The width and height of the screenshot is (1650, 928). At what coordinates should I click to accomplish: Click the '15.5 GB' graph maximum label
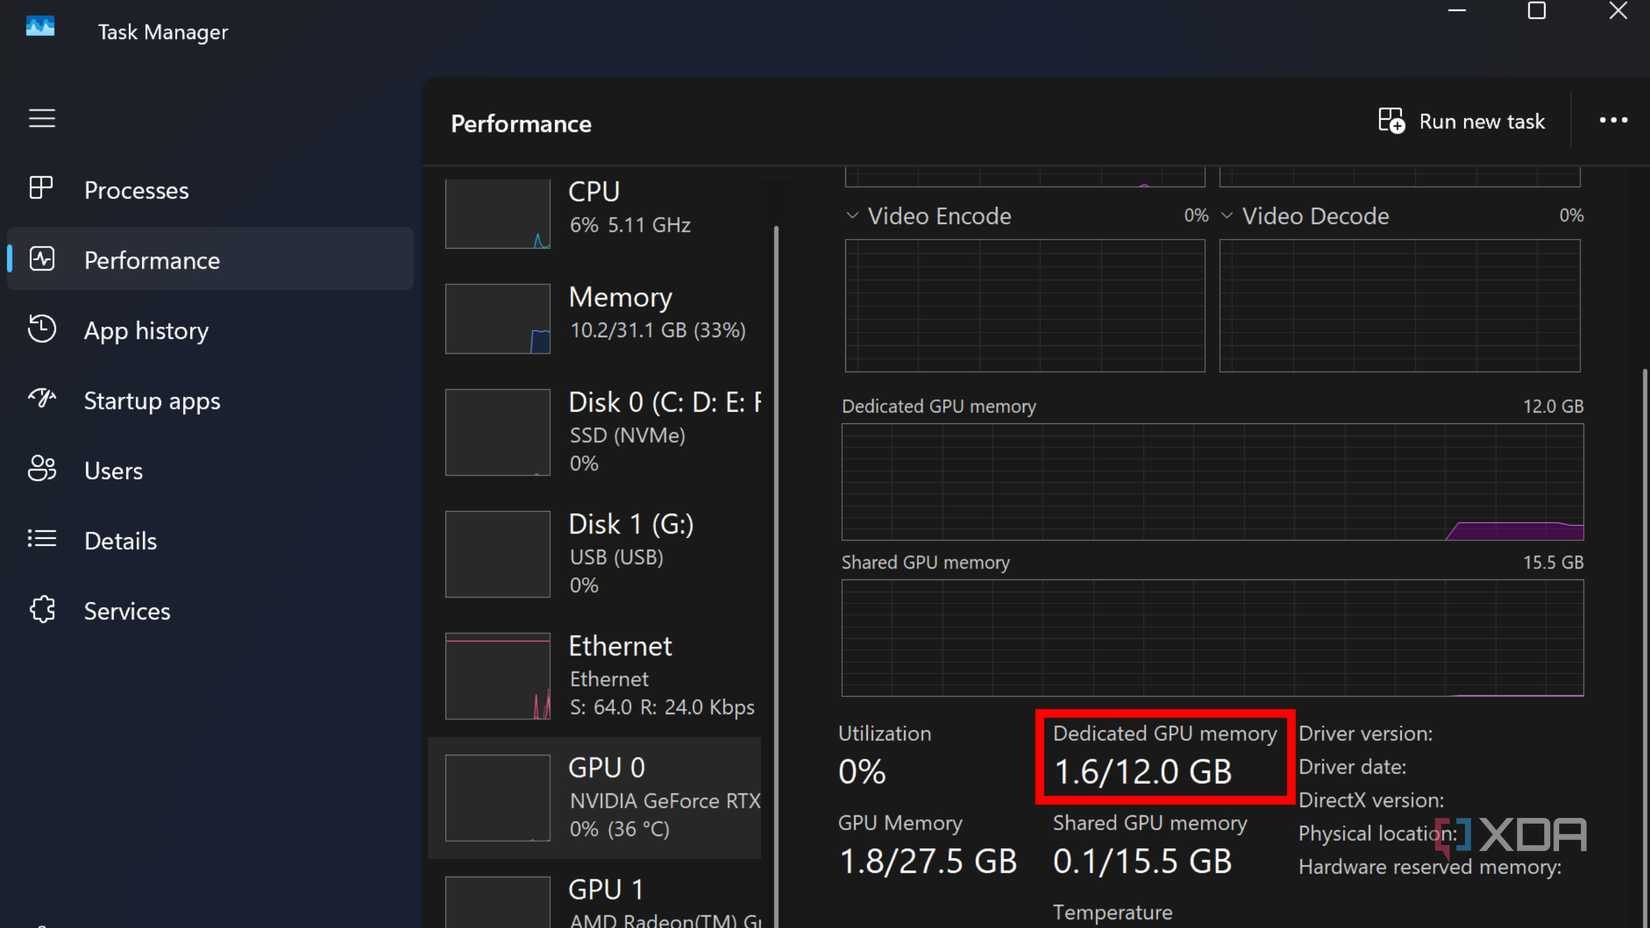pos(1553,562)
